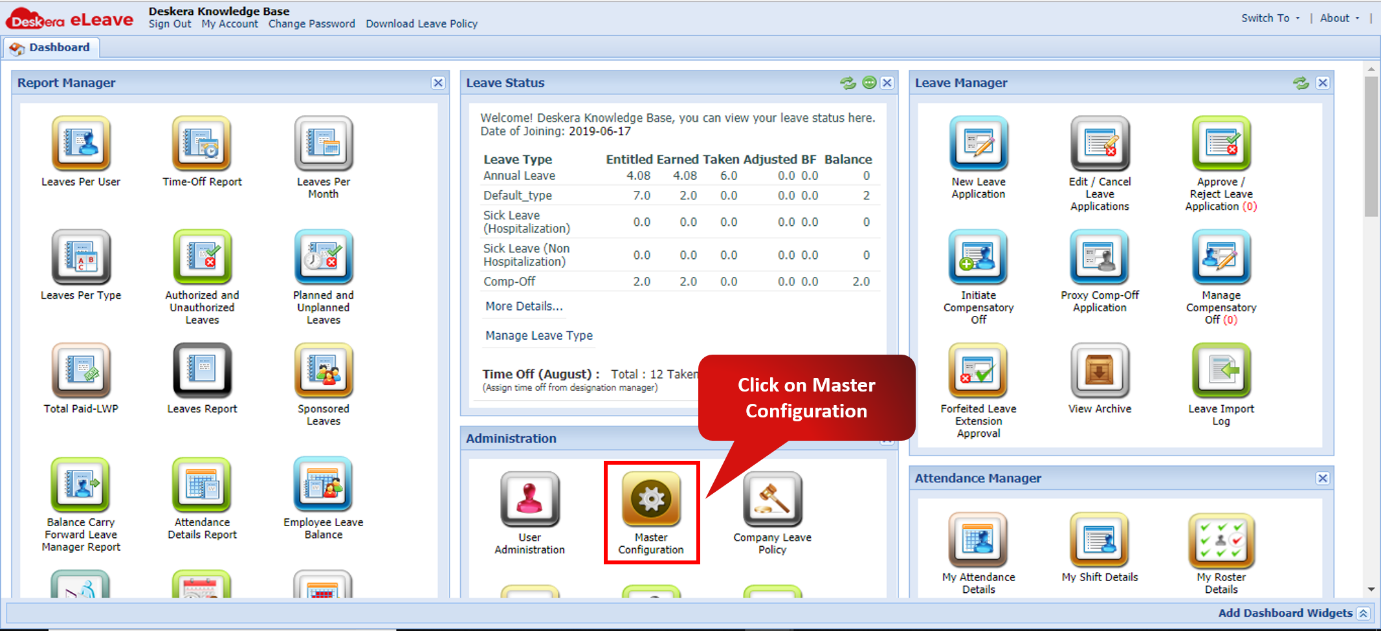The image size is (1381, 631).
Task: Refresh the Leave Status widget
Action: coord(848,83)
